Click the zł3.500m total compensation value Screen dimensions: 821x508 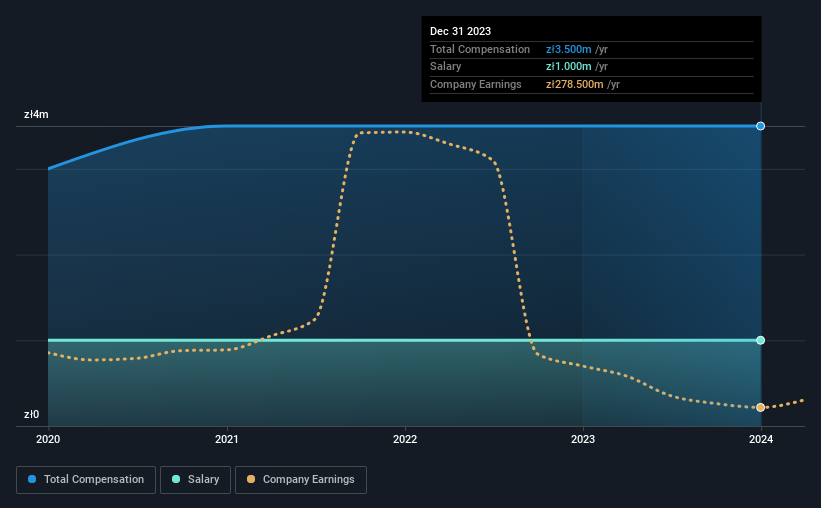pyautogui.click(x=569, y=49)
